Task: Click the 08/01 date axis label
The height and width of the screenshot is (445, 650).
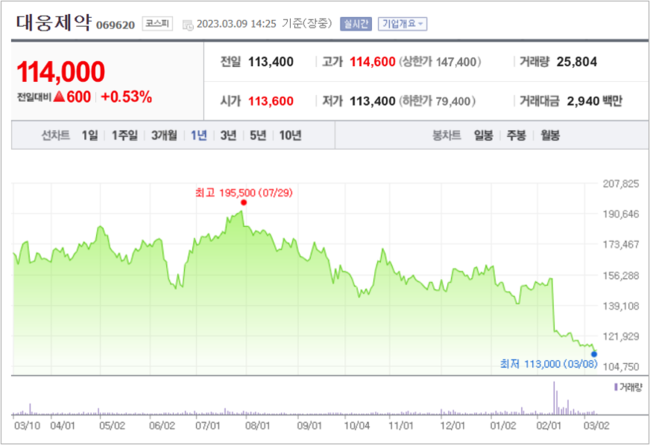Action: click(257, 426)
